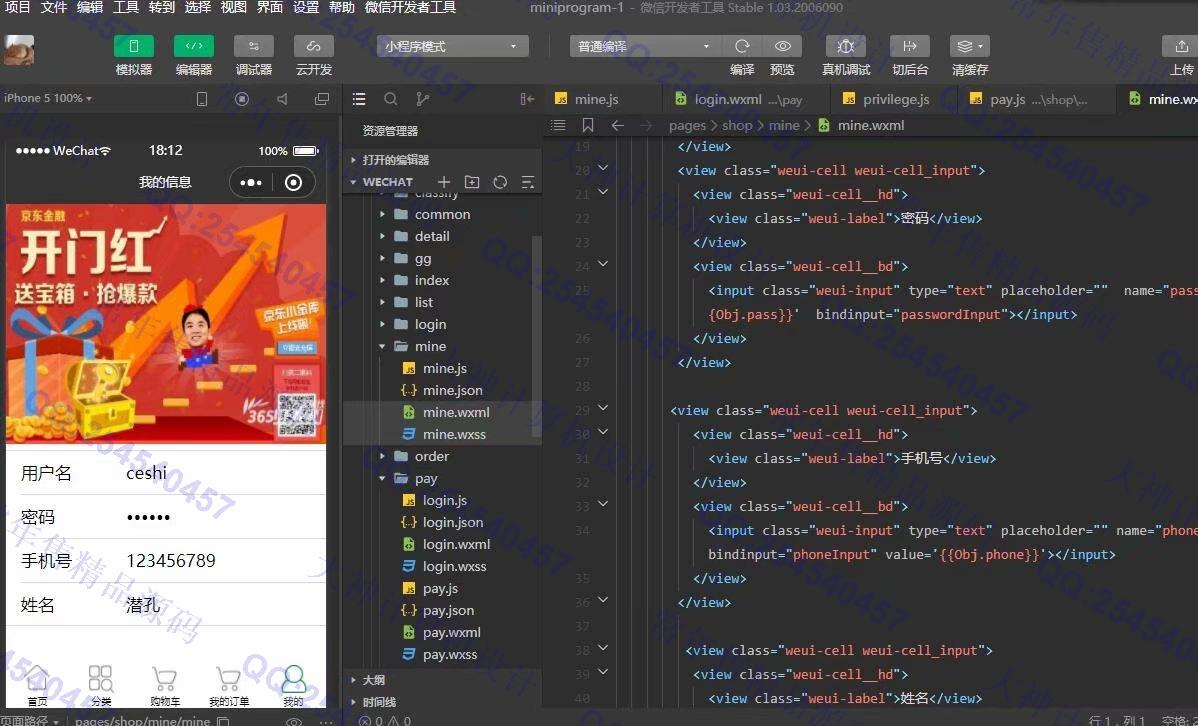This screenshot has width=1198, height=726.
Task: Click the switch to background icon
Action: pyautogui.click(x=910, y=47)
